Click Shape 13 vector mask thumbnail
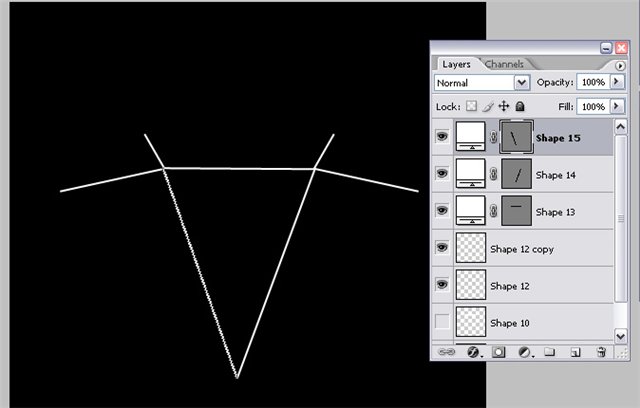Image resolution: width=640 pixels, height=408 pixels. 516,211
